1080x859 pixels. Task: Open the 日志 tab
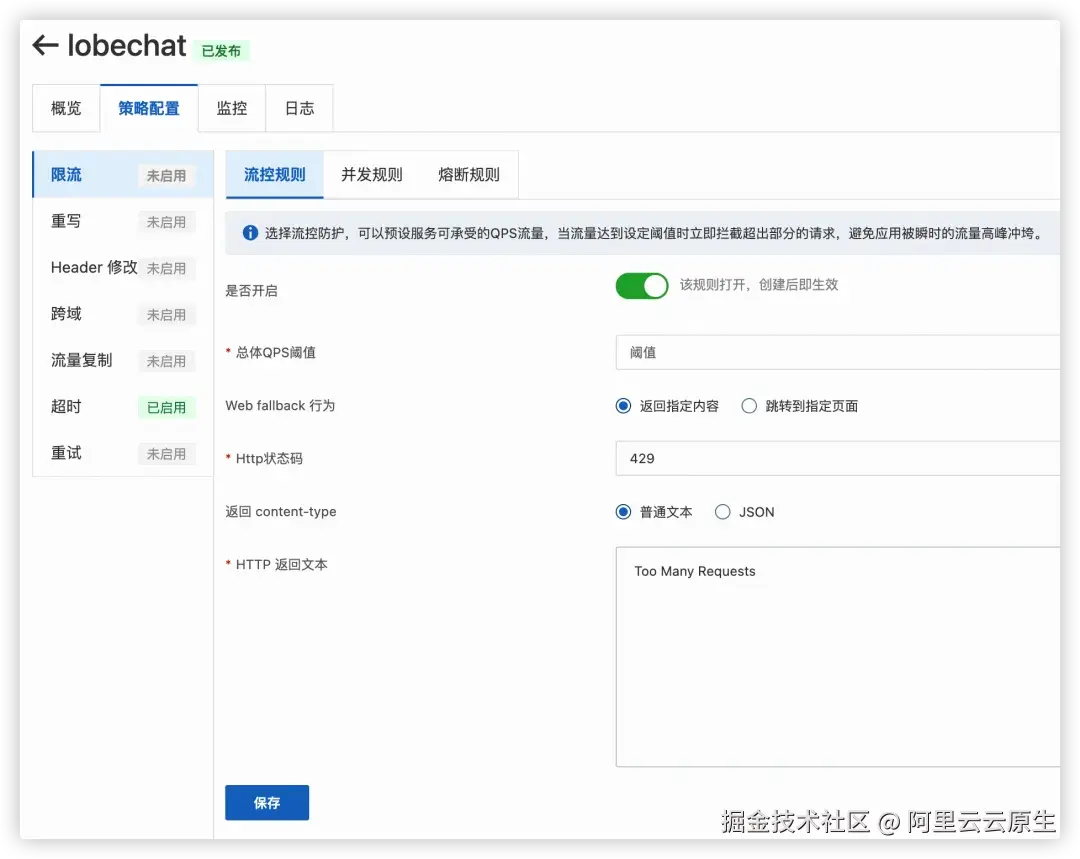coord(298,107)
